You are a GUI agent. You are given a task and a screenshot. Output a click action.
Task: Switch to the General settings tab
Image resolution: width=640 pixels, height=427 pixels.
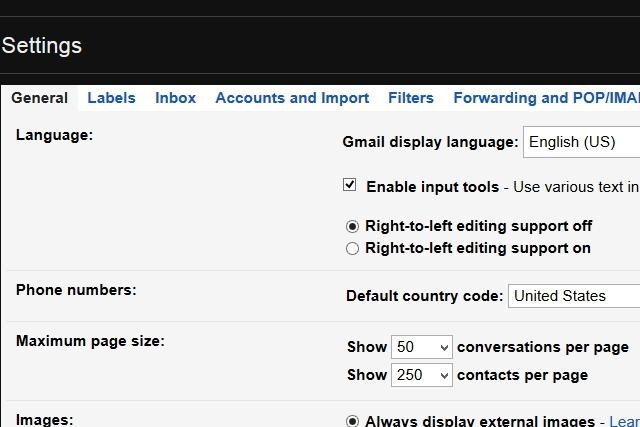40,98
